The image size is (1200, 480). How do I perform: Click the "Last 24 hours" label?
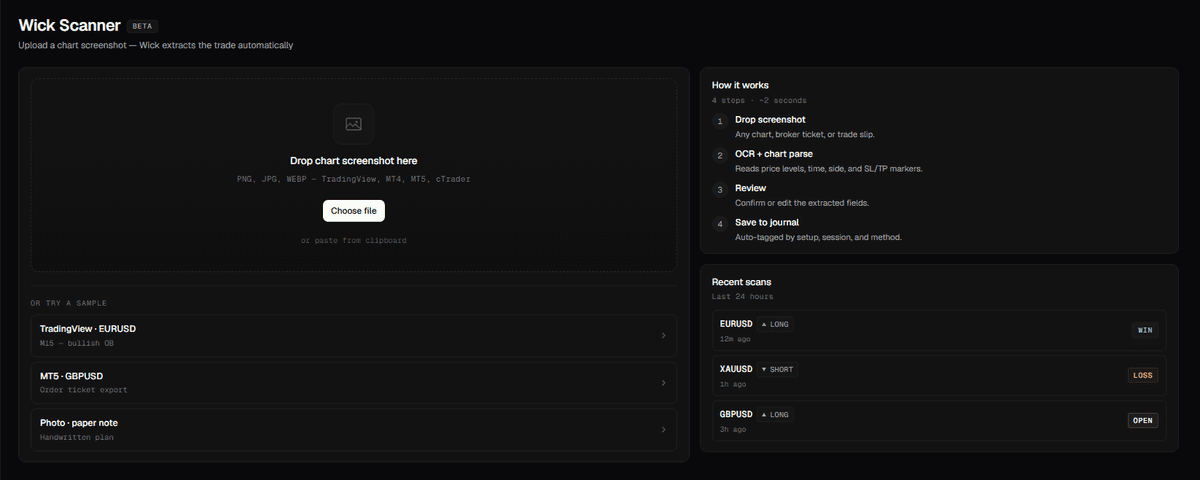[742, 296]
